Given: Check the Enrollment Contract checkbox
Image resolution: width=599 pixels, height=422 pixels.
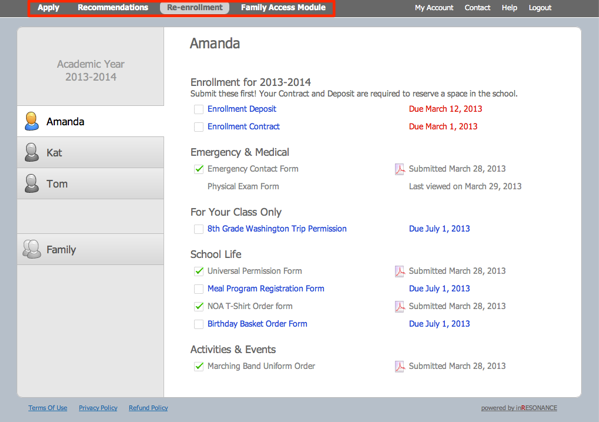Looking at the screenshot, I should [199, 127].
